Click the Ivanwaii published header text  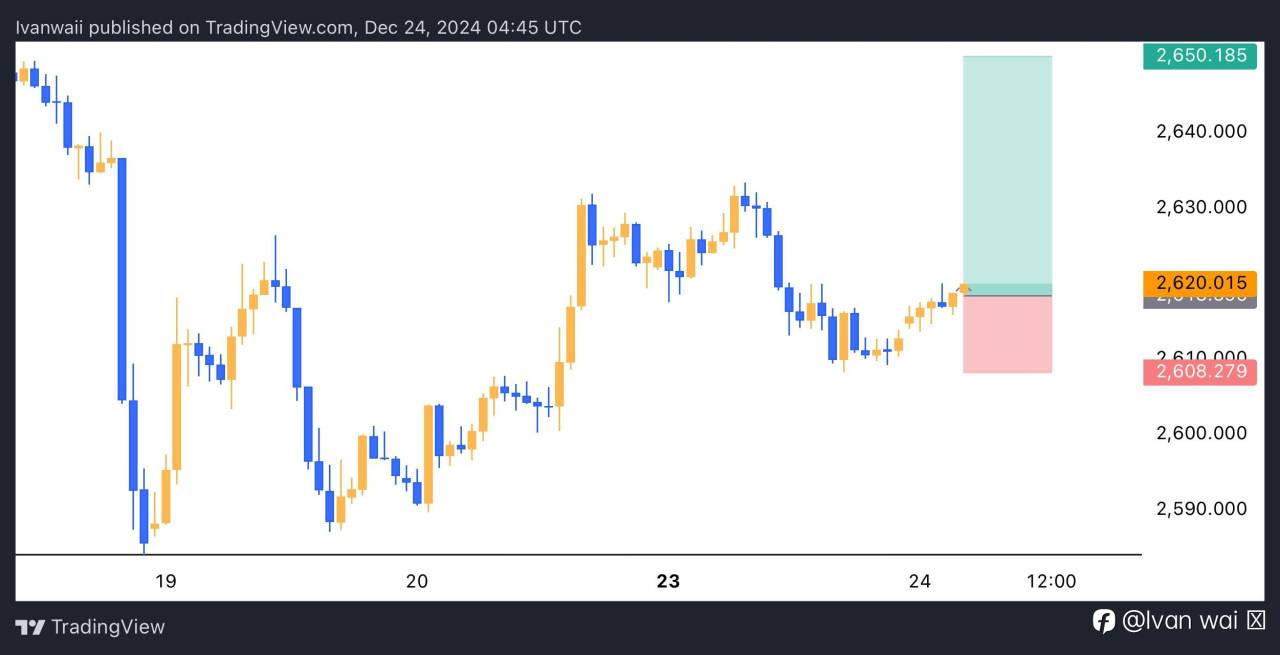click(298, 27)
